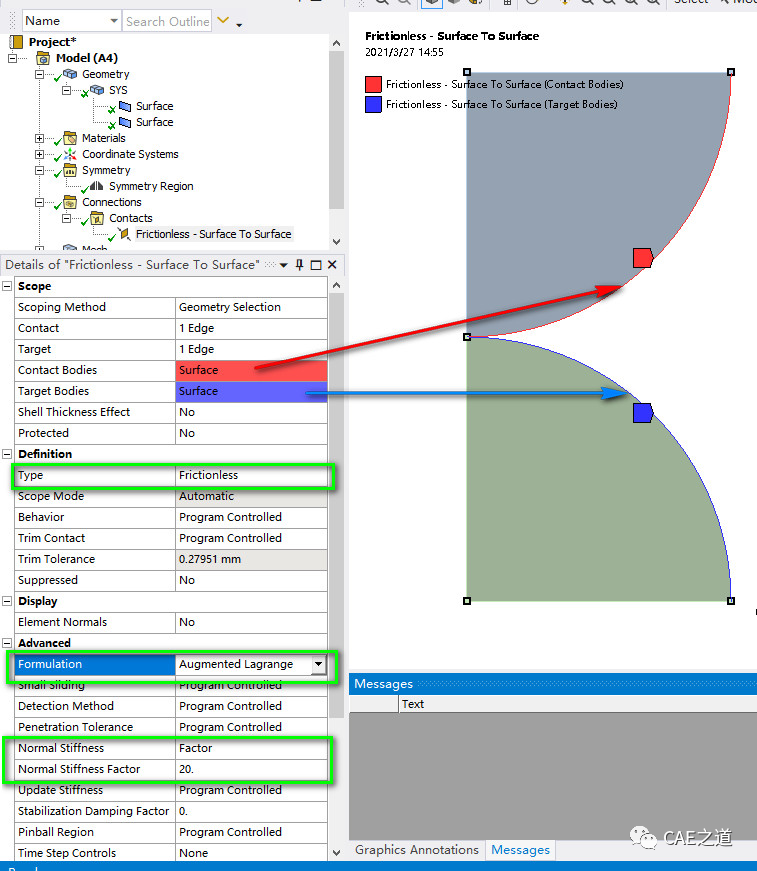Image resolution: width=757 pixels, height=871 pixels.
Task: Click the blue target body tag in the viewport
Action: (x=643, y=413)
